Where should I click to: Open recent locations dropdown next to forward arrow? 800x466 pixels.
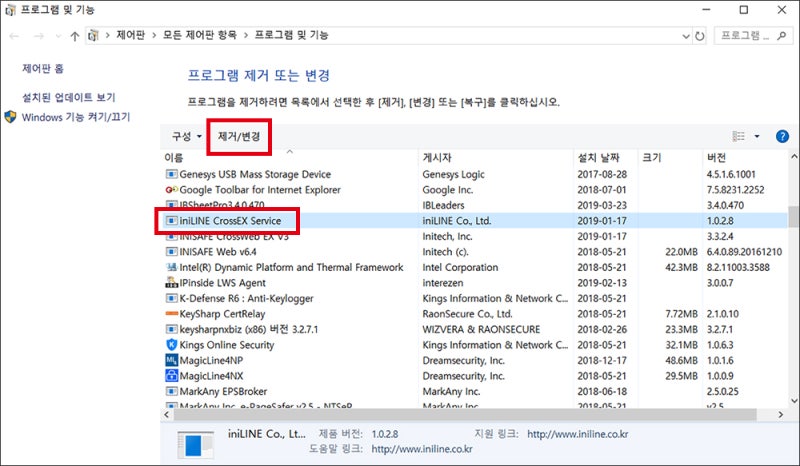(58, 36)
